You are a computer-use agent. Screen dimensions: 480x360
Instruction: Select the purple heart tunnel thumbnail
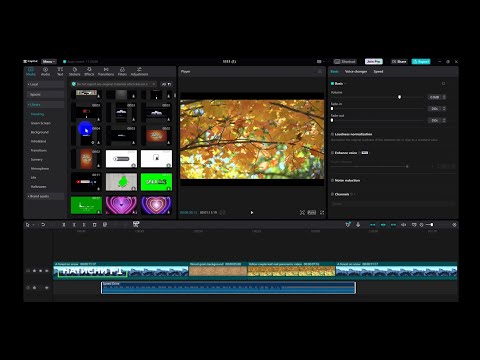click(x=121, y=205)
